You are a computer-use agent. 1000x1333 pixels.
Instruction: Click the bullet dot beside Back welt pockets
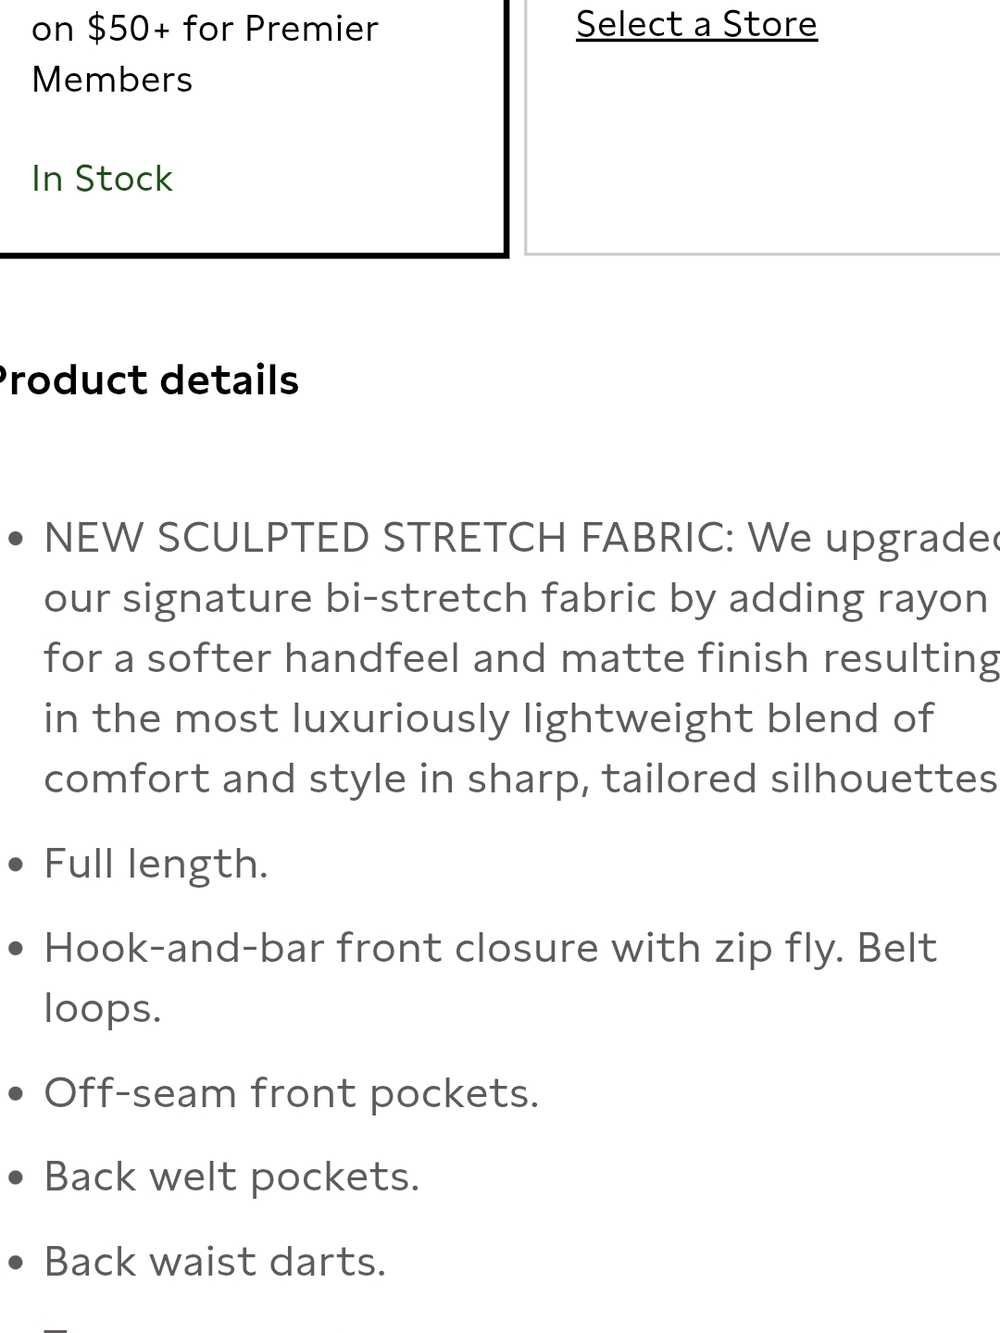pos(15,1178)
